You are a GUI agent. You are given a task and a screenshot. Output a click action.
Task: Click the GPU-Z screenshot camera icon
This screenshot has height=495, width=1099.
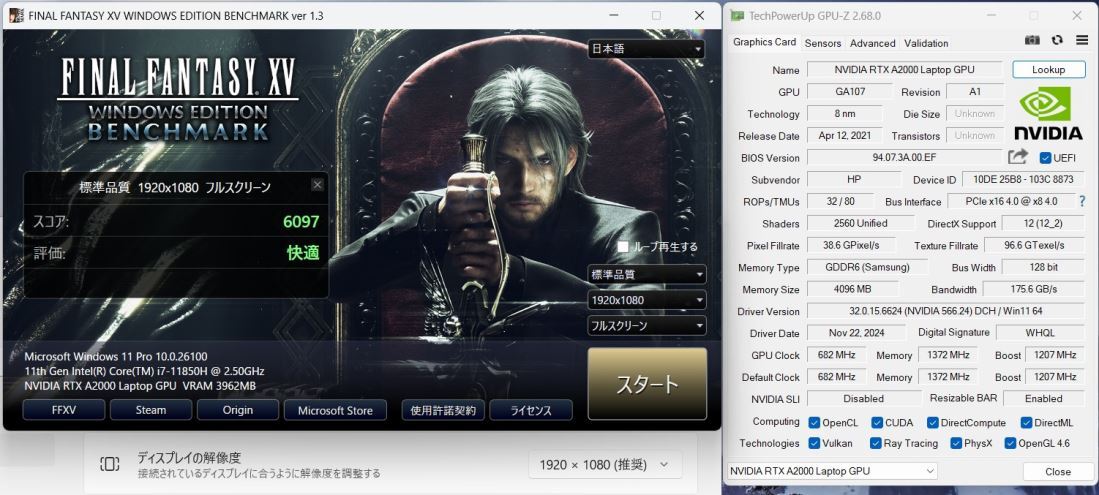point(1032,41)
